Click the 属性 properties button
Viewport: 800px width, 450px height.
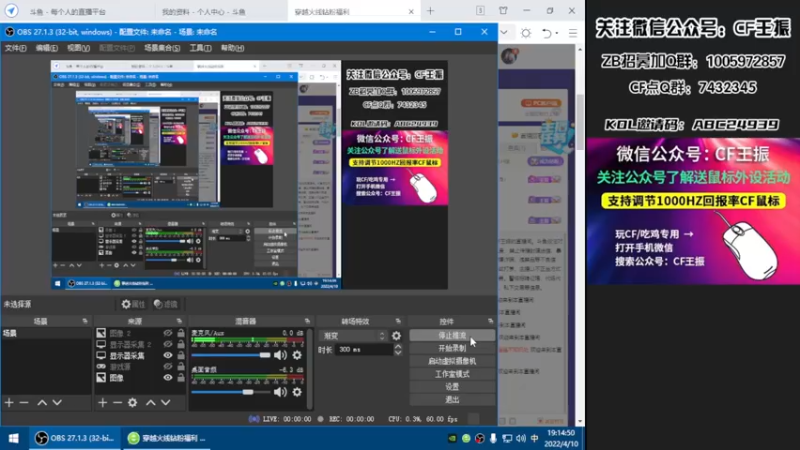click(x=133, y=304)
